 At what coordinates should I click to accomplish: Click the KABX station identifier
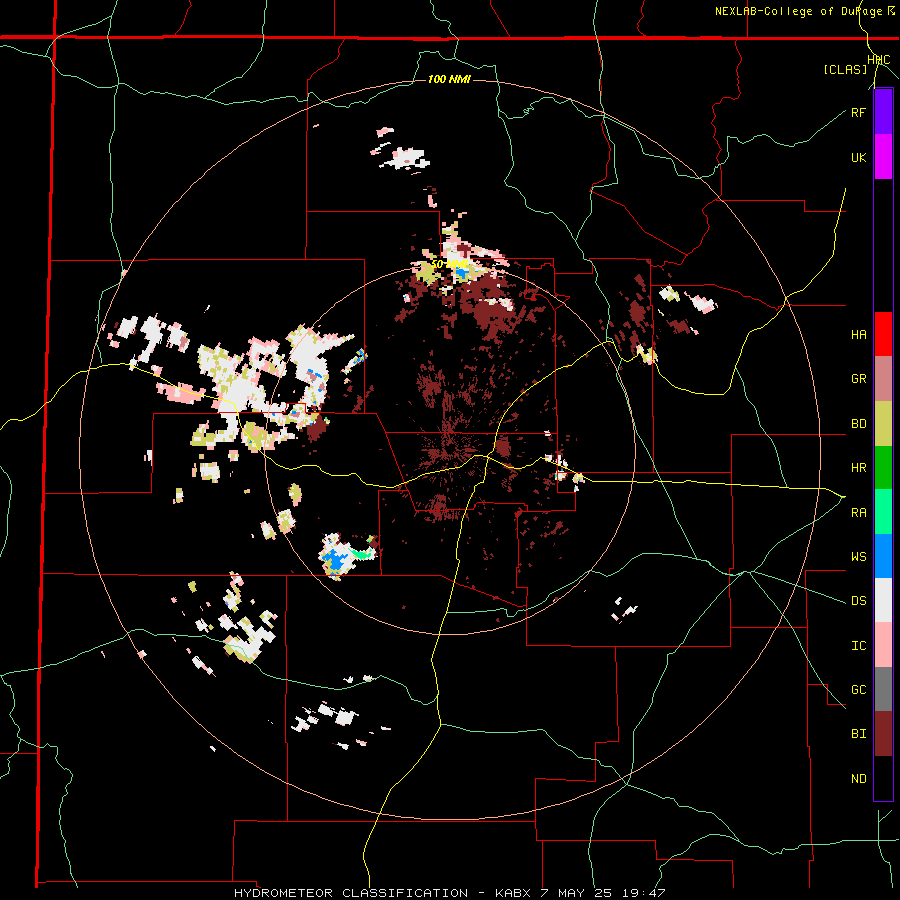[x=515, y=893]
